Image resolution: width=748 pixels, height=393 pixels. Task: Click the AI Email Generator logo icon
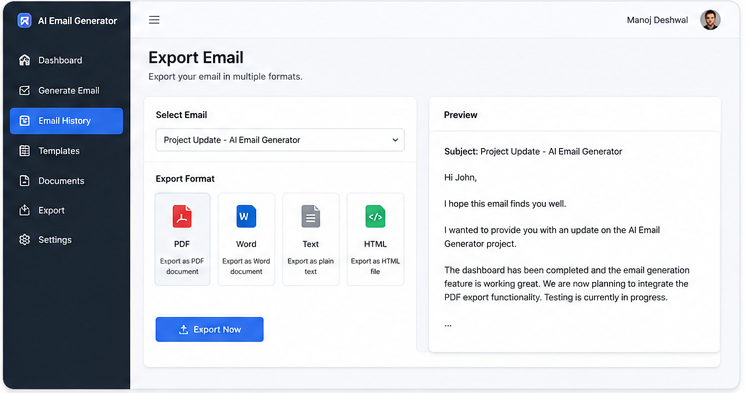click(24, 21)
